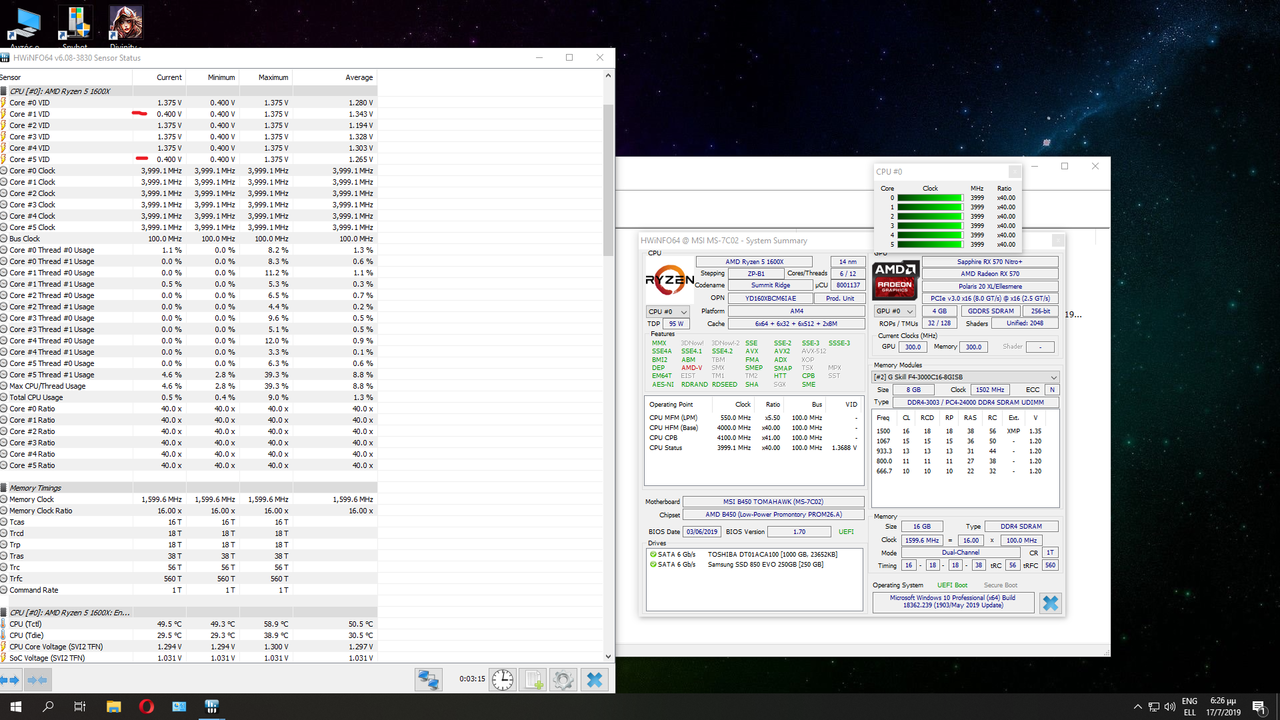Open Windows Start menu
Screen dimensions: 1280x720
tap(16, 706)
